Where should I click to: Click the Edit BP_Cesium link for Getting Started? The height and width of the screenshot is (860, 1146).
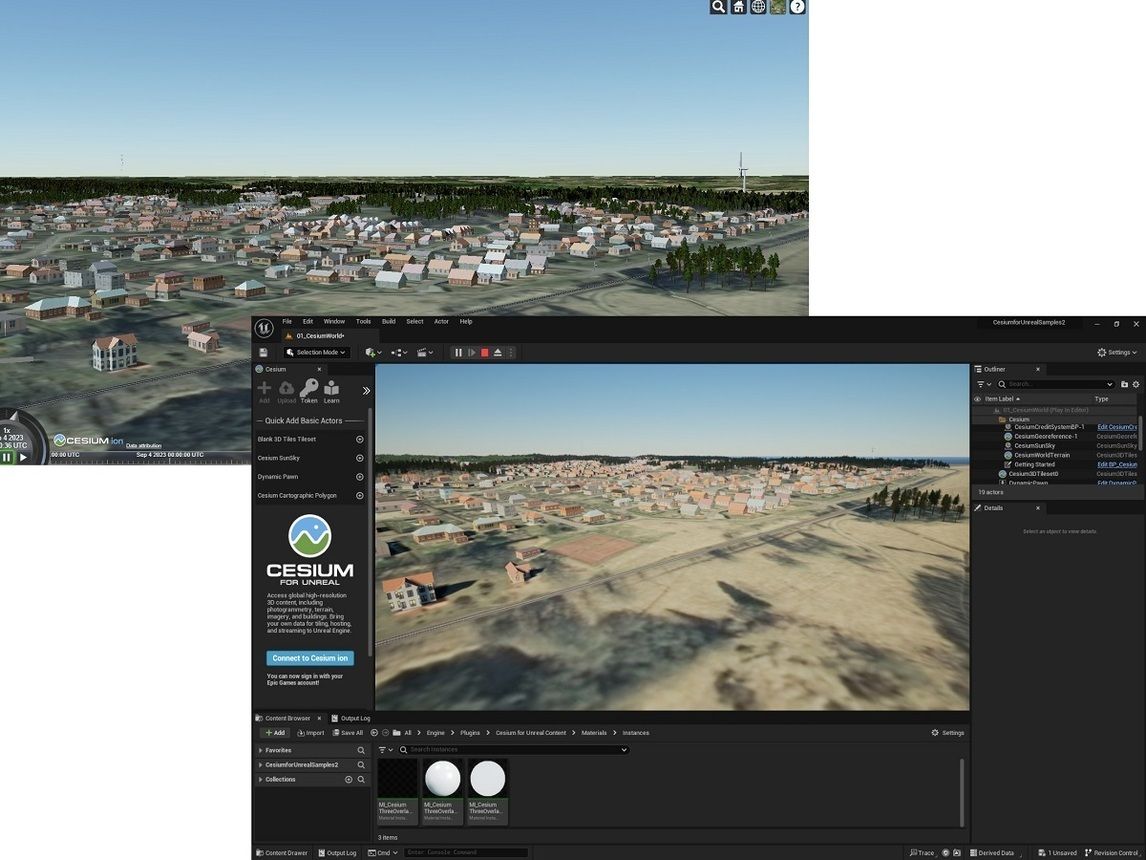1117,464
